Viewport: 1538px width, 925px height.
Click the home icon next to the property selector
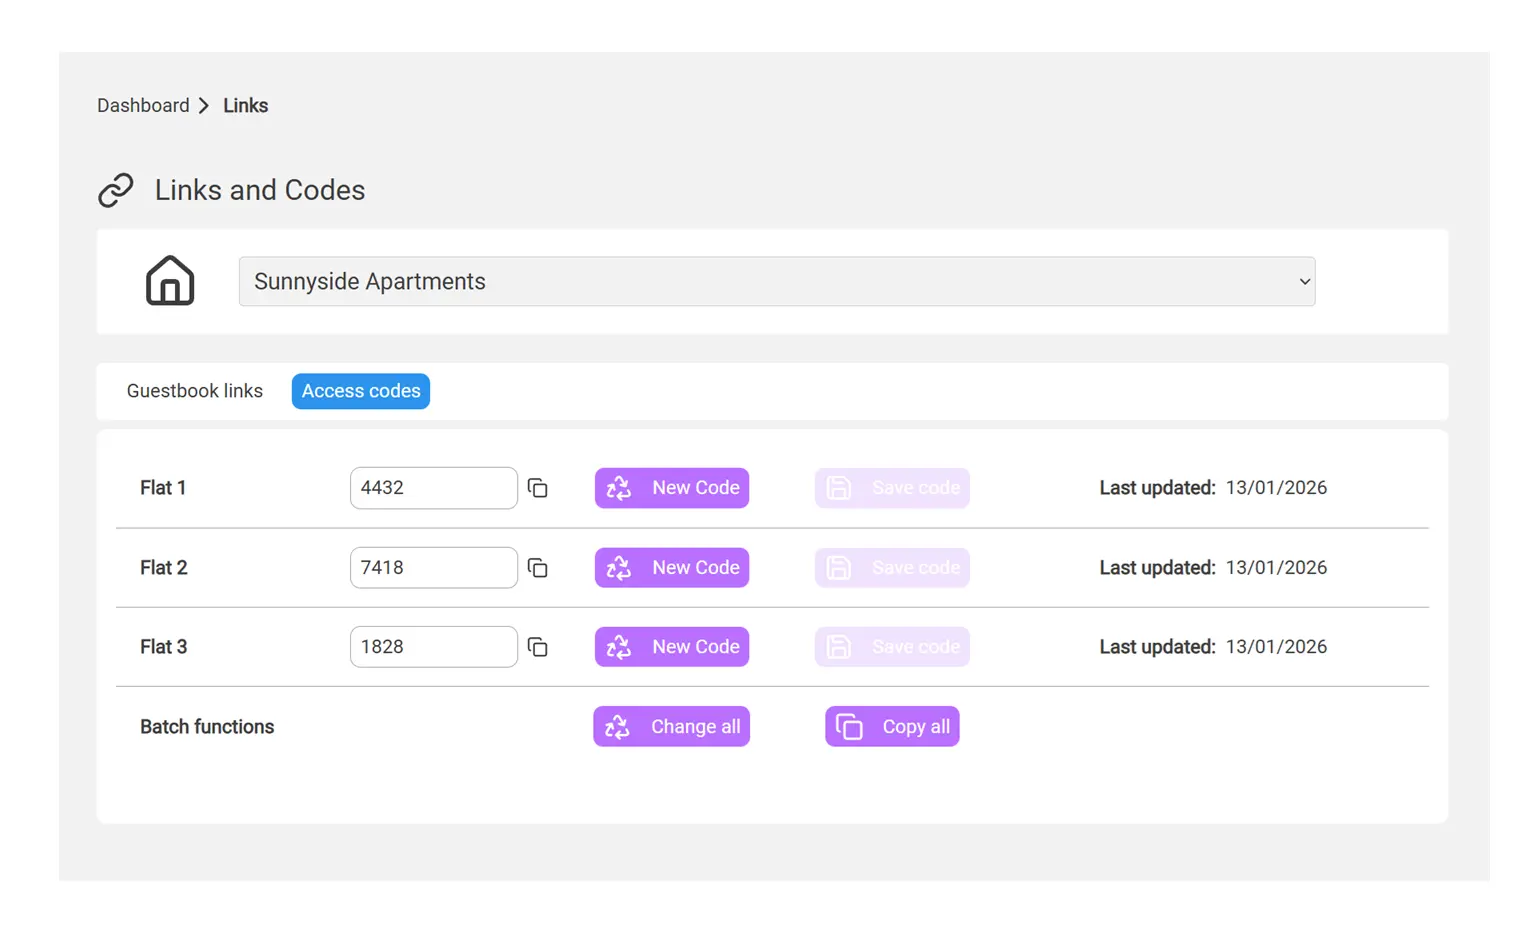[x=169, y=281]
